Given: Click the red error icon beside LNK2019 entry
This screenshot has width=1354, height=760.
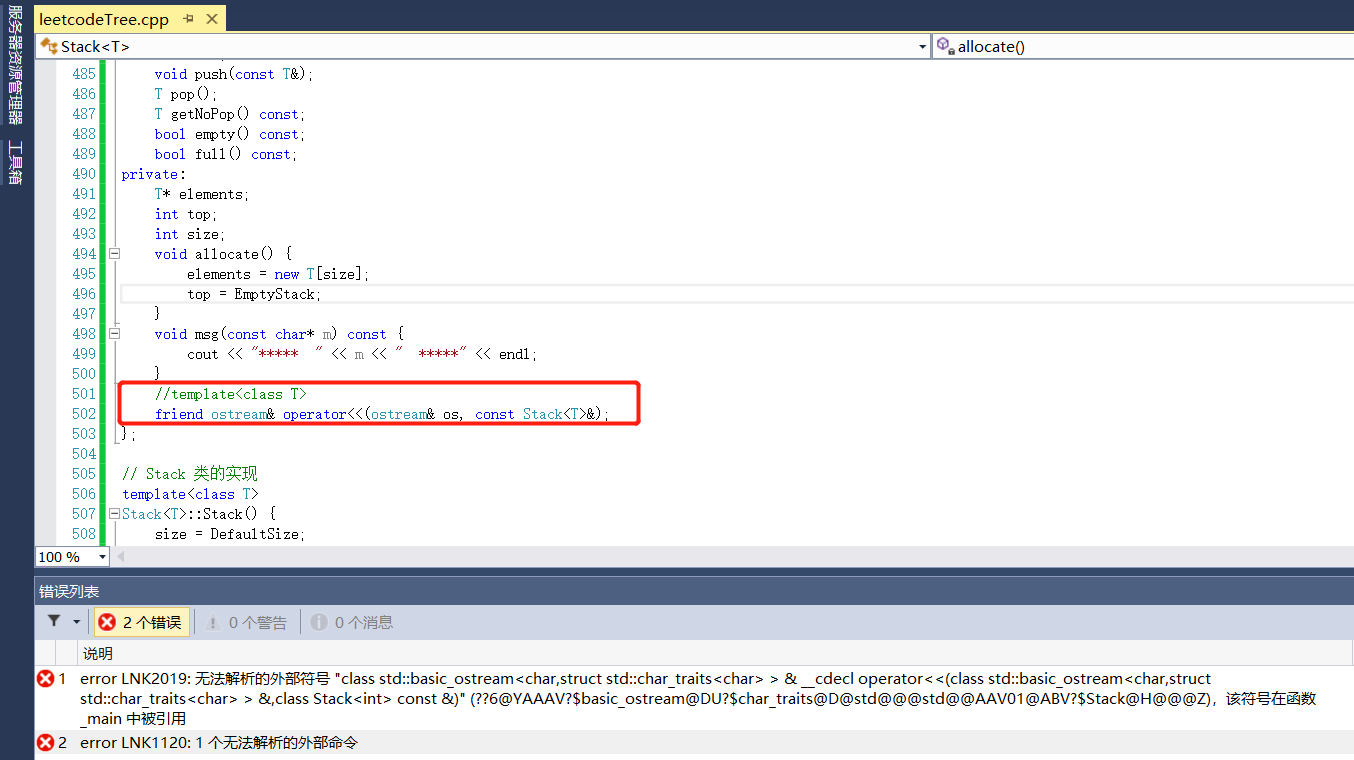Looking at the screenshot, I should pos(47,678).
